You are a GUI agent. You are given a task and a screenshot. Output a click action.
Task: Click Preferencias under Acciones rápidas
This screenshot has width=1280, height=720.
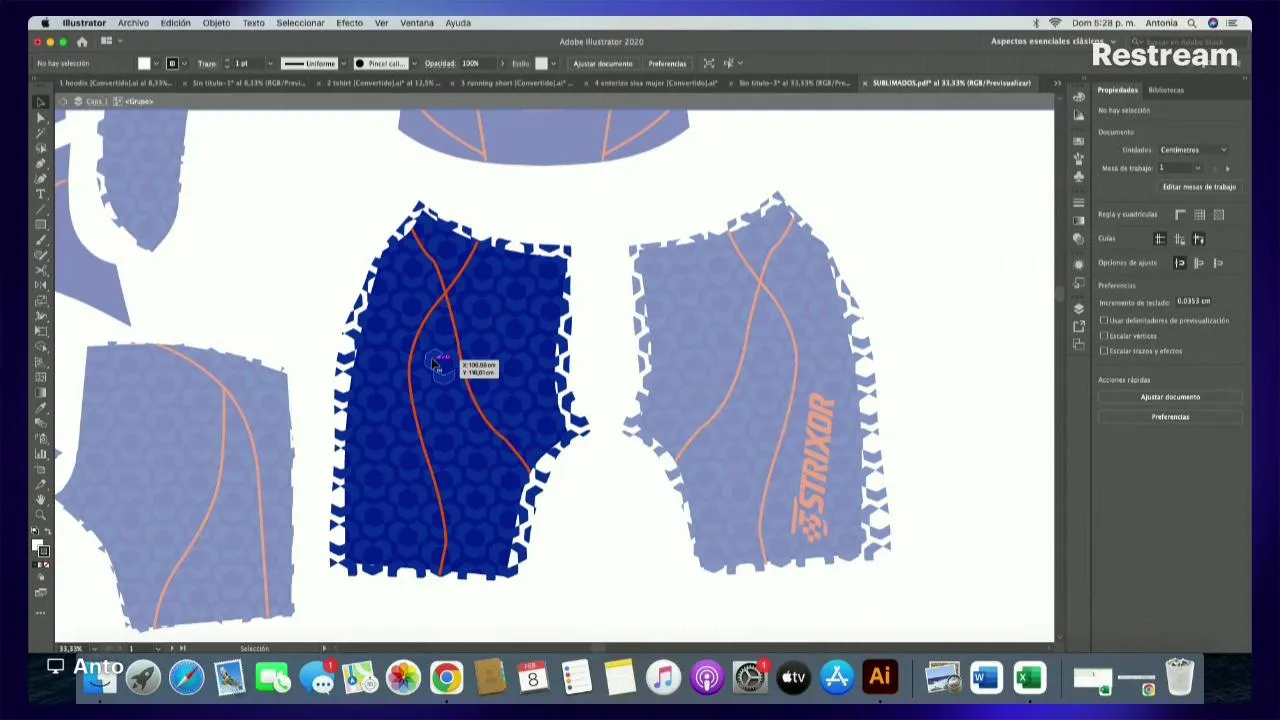click(1170, 417)
